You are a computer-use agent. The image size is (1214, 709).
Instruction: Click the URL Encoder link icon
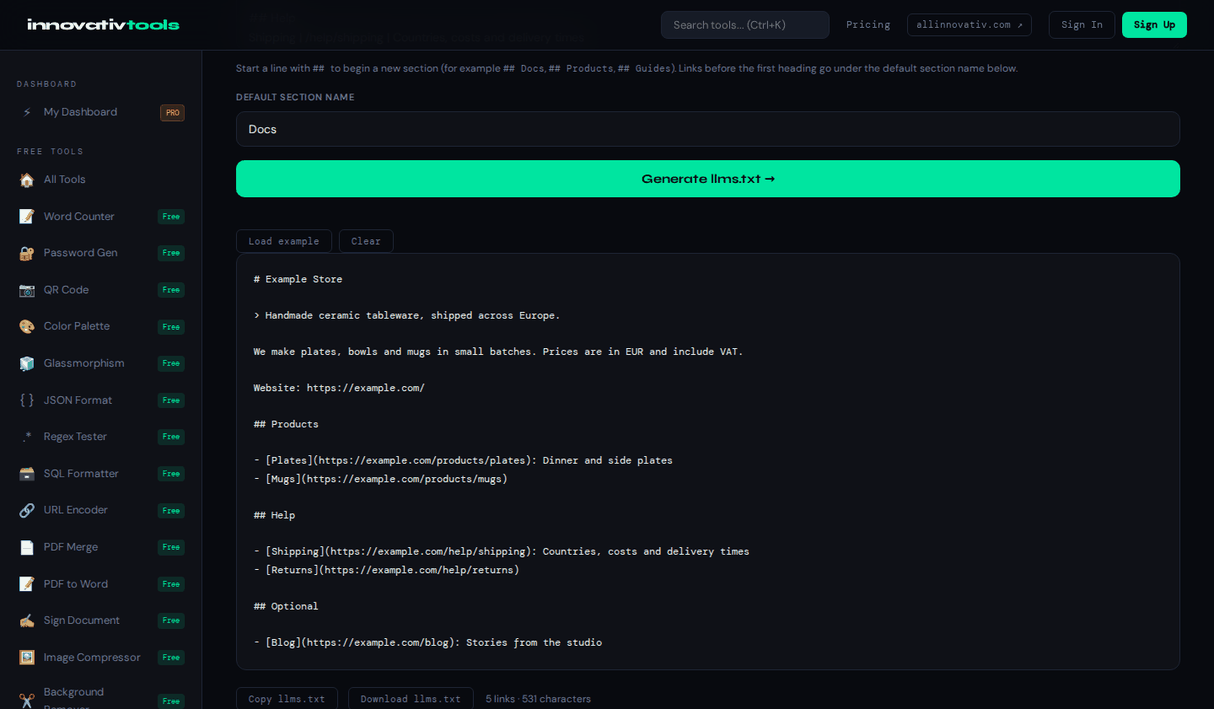pos(27,510)
